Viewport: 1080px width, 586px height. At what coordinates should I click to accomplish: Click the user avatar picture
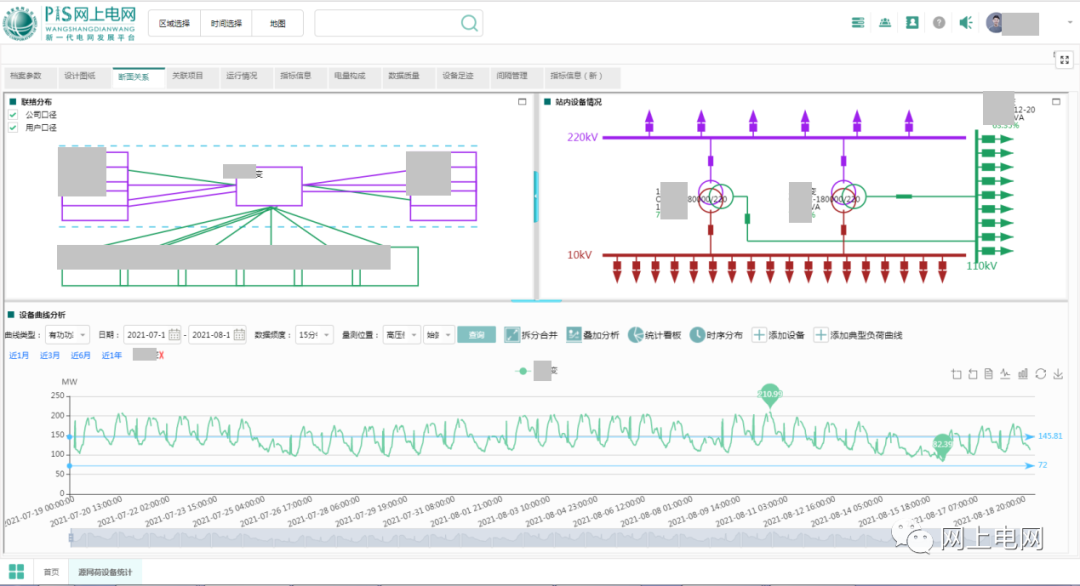[x=994, y=23]
